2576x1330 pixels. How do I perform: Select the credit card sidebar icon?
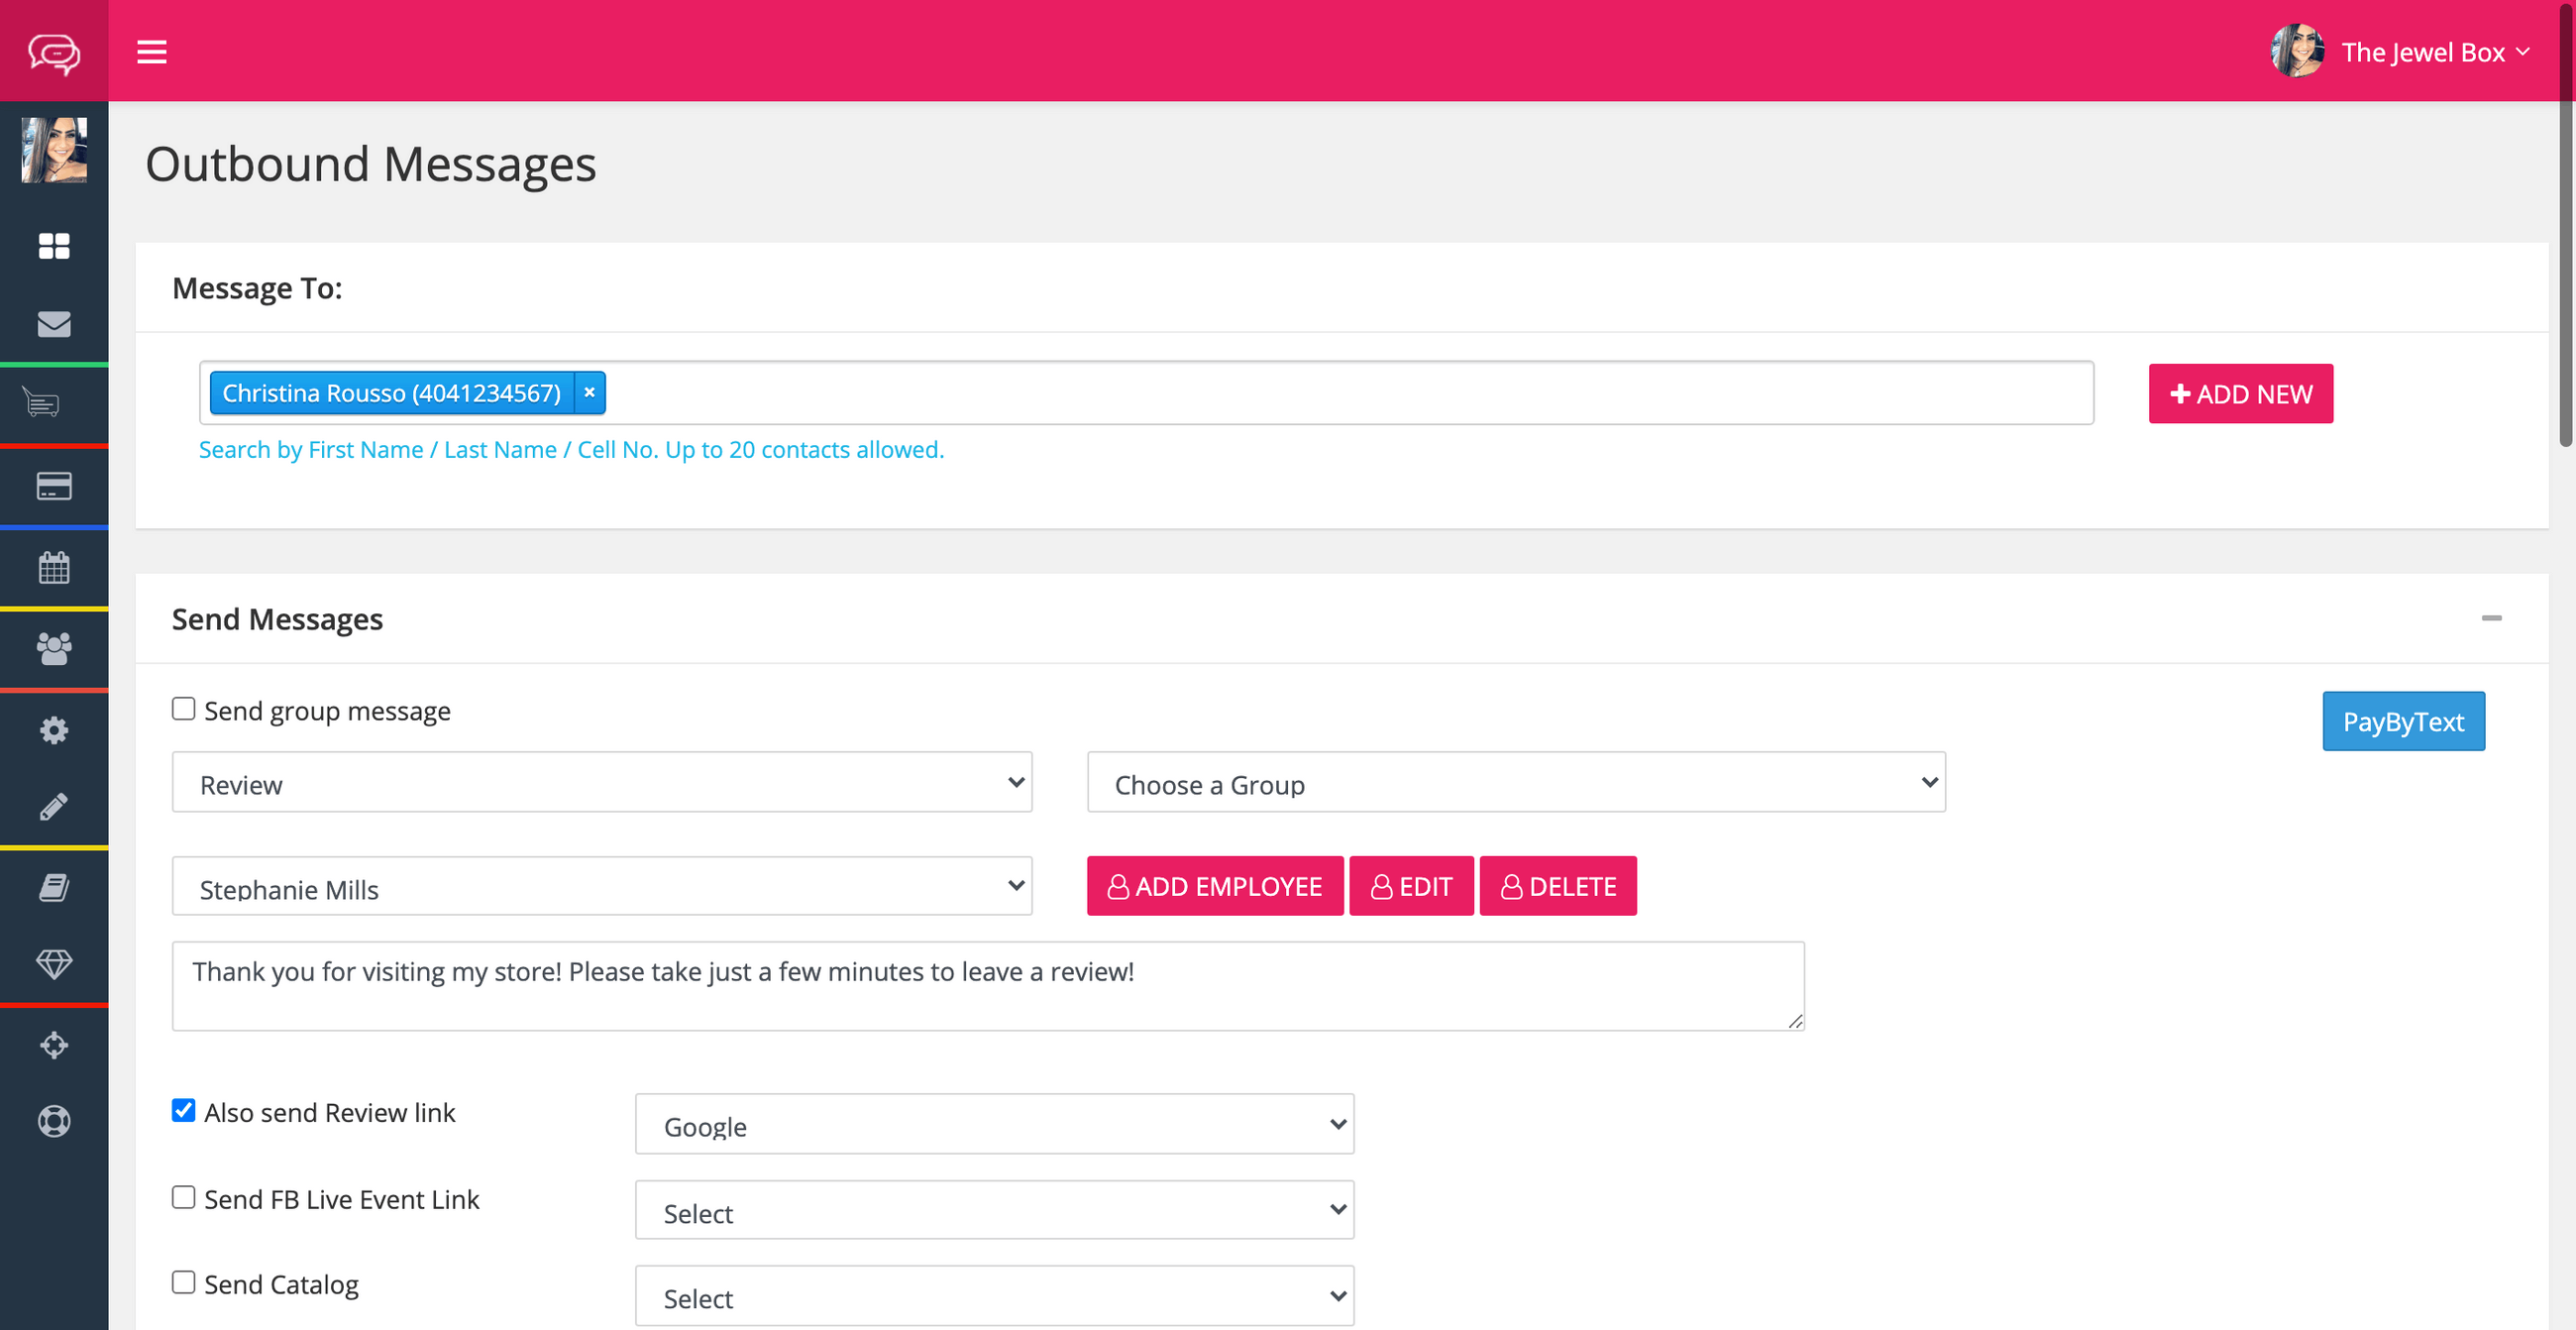[54, 486]
